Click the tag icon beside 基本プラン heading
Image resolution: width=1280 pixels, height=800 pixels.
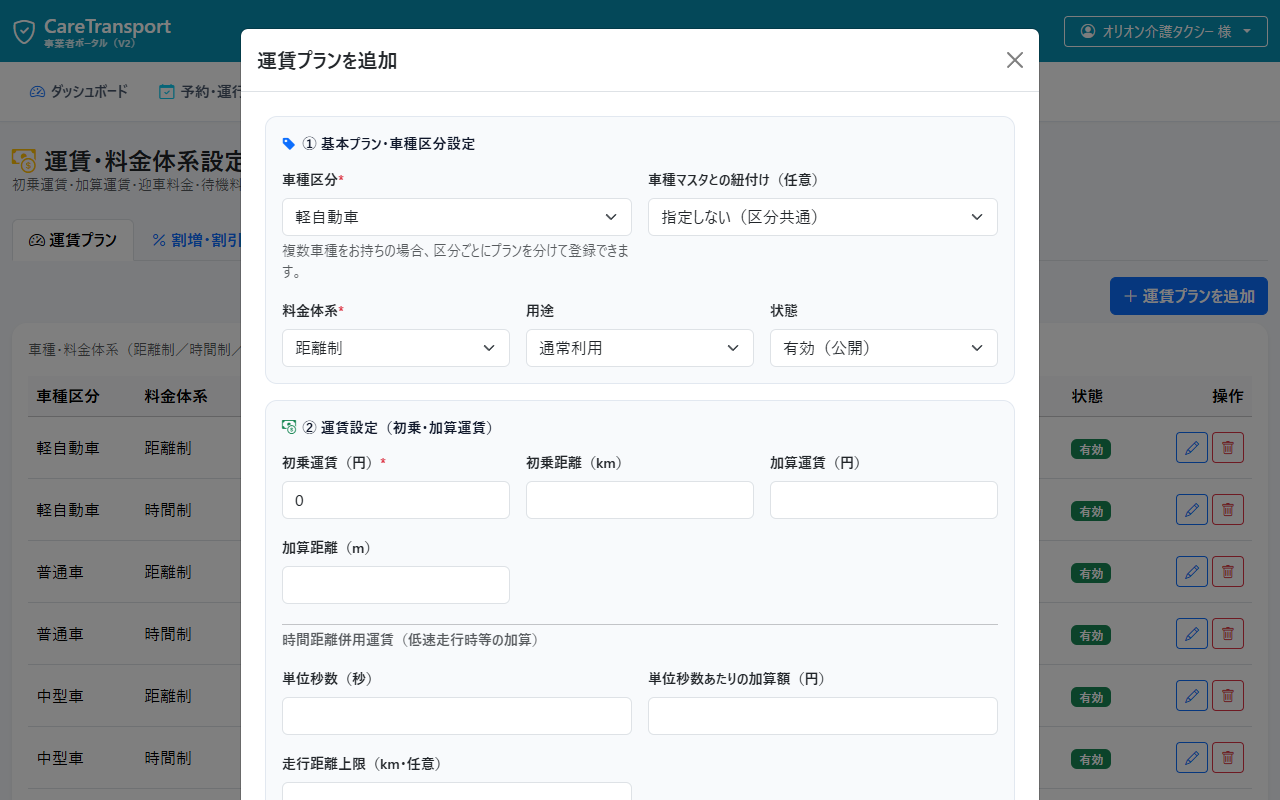[x=289, y=144]
